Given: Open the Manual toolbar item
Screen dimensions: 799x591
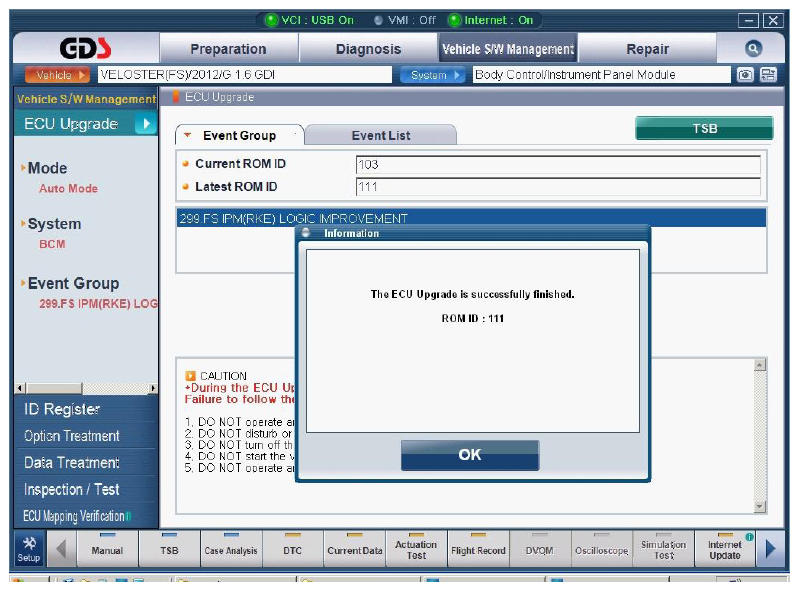Looking at the screenshot, I should 107,549.
